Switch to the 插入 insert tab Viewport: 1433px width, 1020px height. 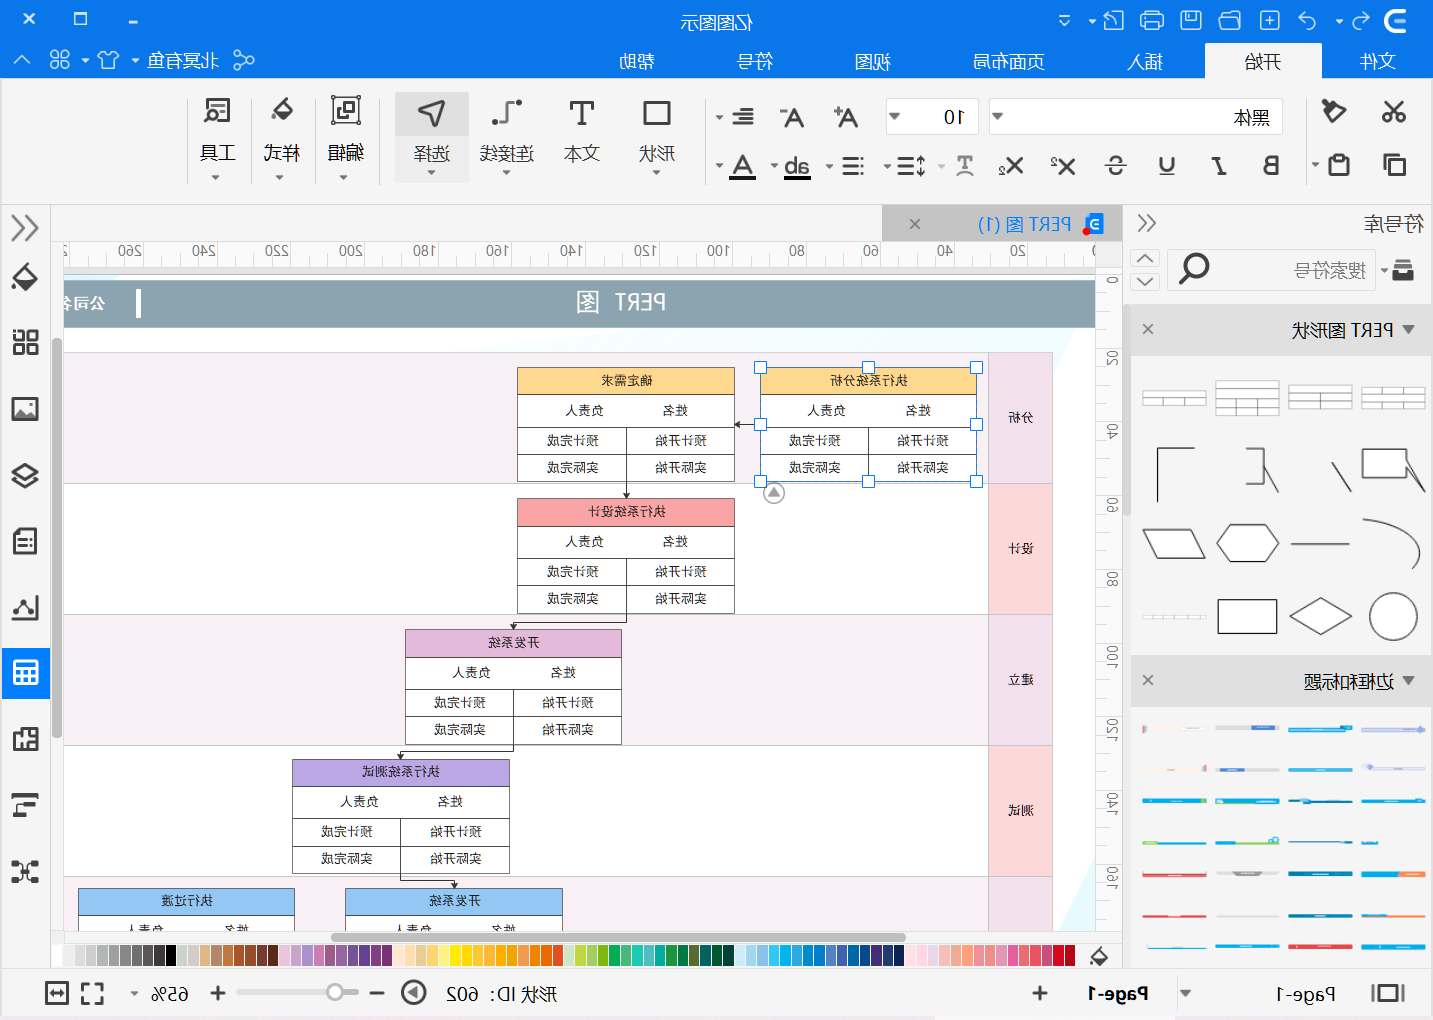(1146, 61)
